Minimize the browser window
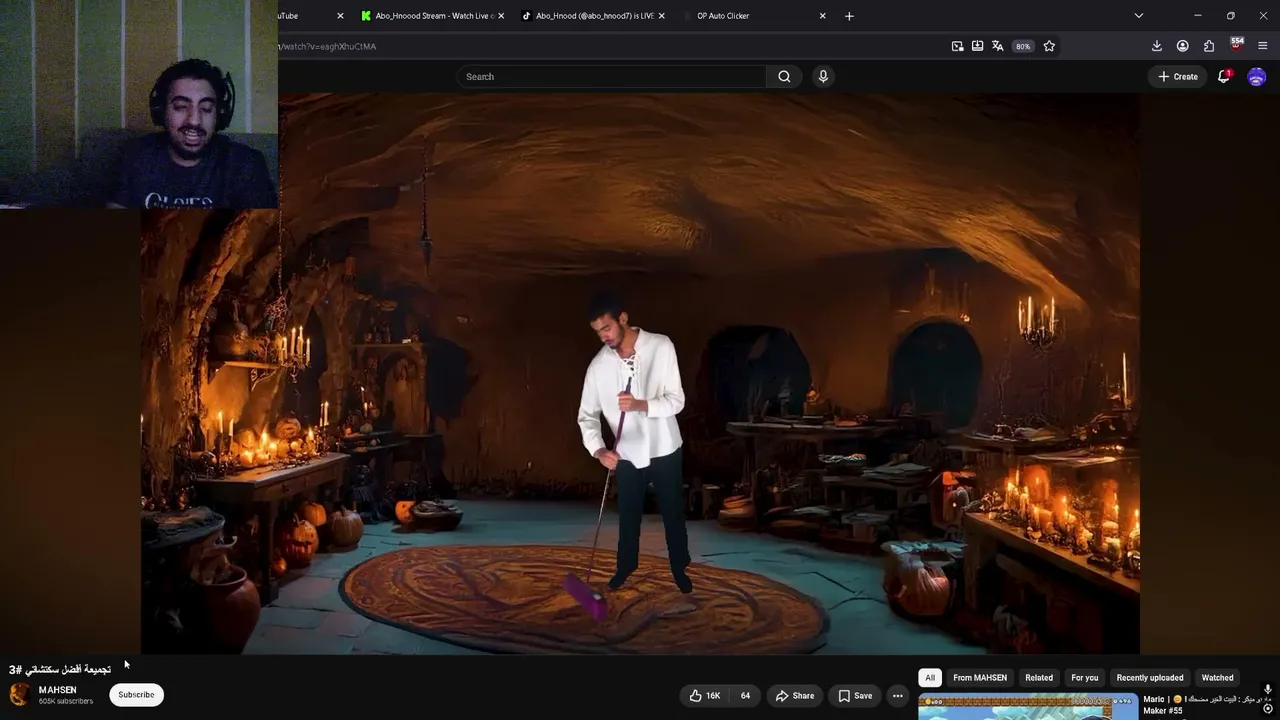The image size is (1280, 720). coord(1197,16)
